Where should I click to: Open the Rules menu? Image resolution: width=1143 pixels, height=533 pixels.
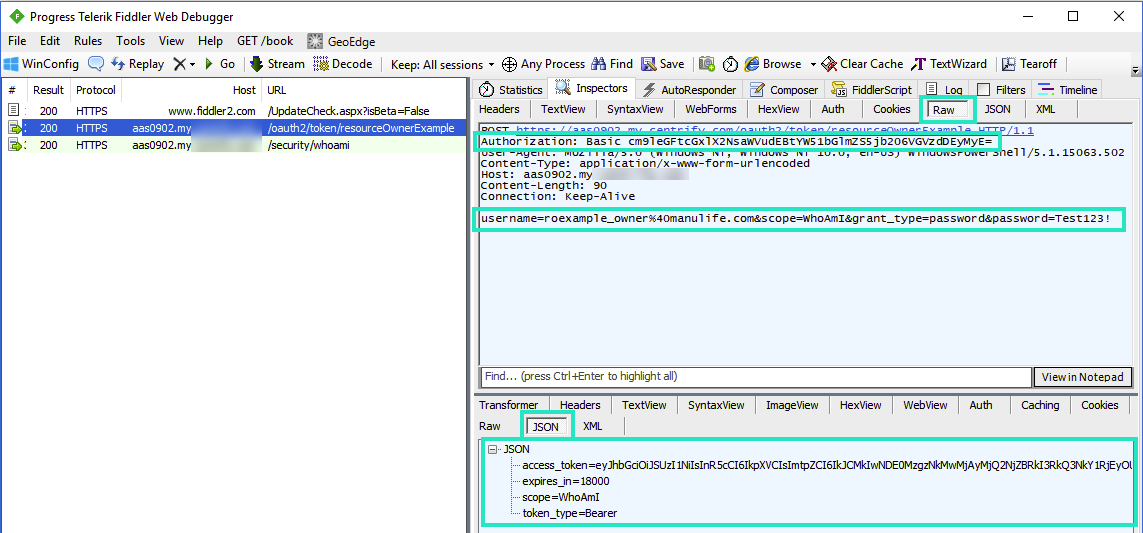(x=88, y=41)
